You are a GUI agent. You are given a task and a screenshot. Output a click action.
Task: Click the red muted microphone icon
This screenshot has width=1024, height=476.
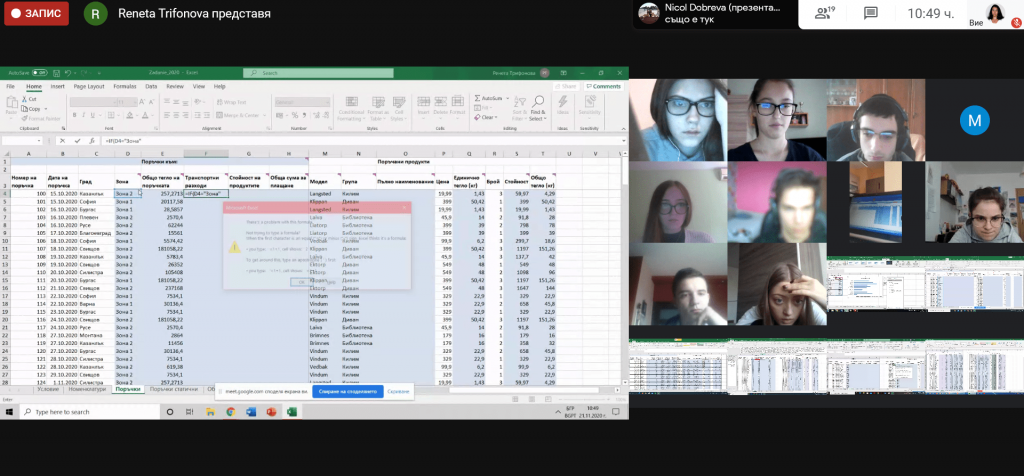point(1016,22)
